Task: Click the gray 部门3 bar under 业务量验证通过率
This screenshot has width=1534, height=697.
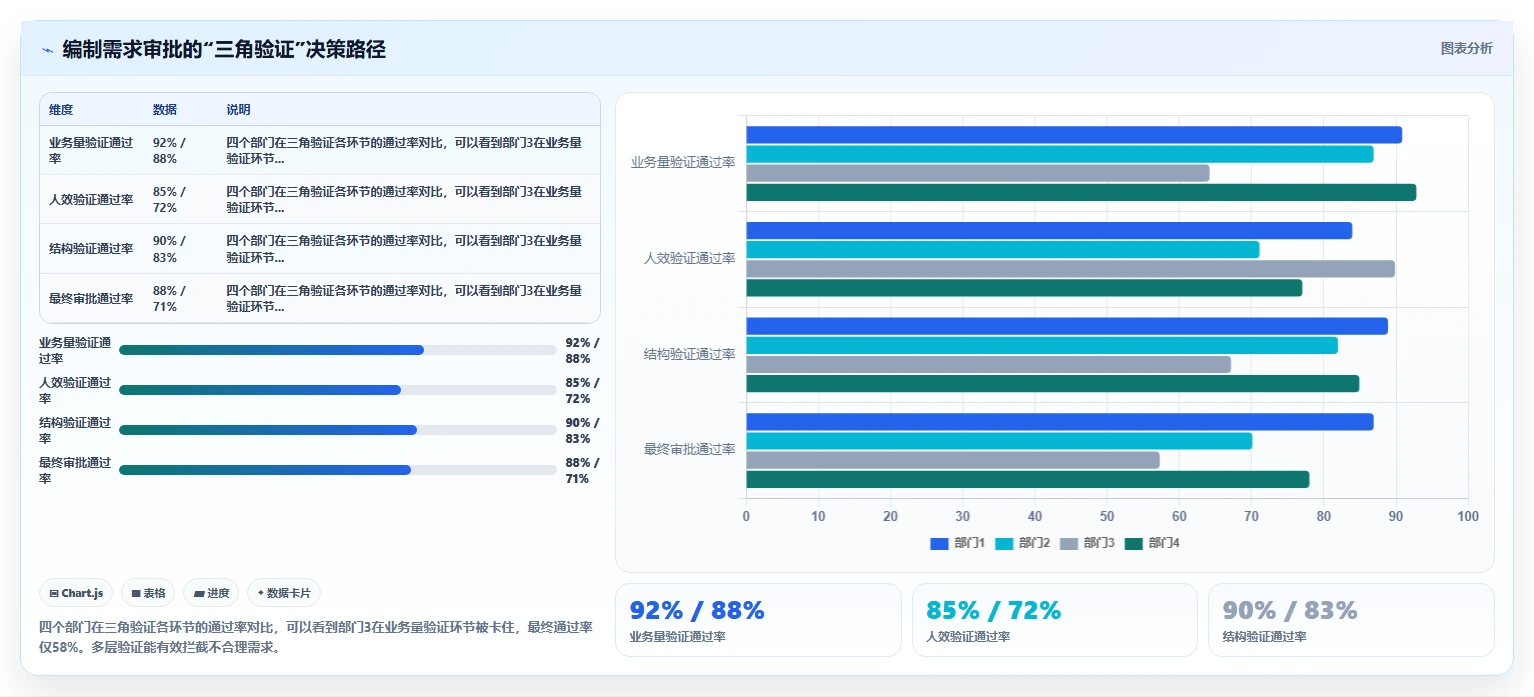Action: [978, 173]
